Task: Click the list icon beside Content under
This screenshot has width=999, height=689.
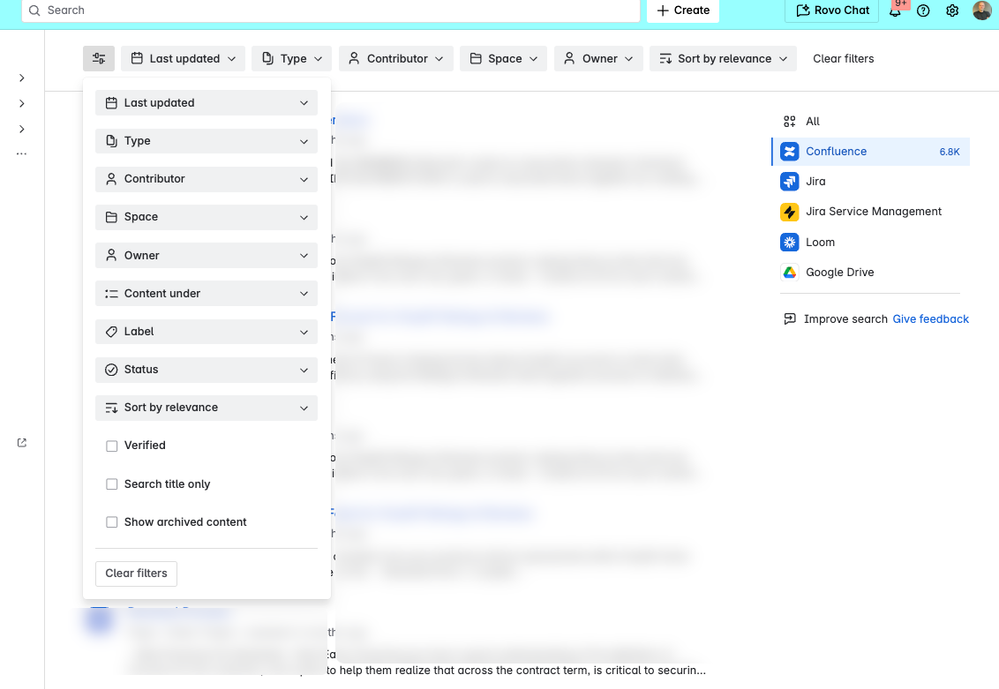Action: pos(111,294)
